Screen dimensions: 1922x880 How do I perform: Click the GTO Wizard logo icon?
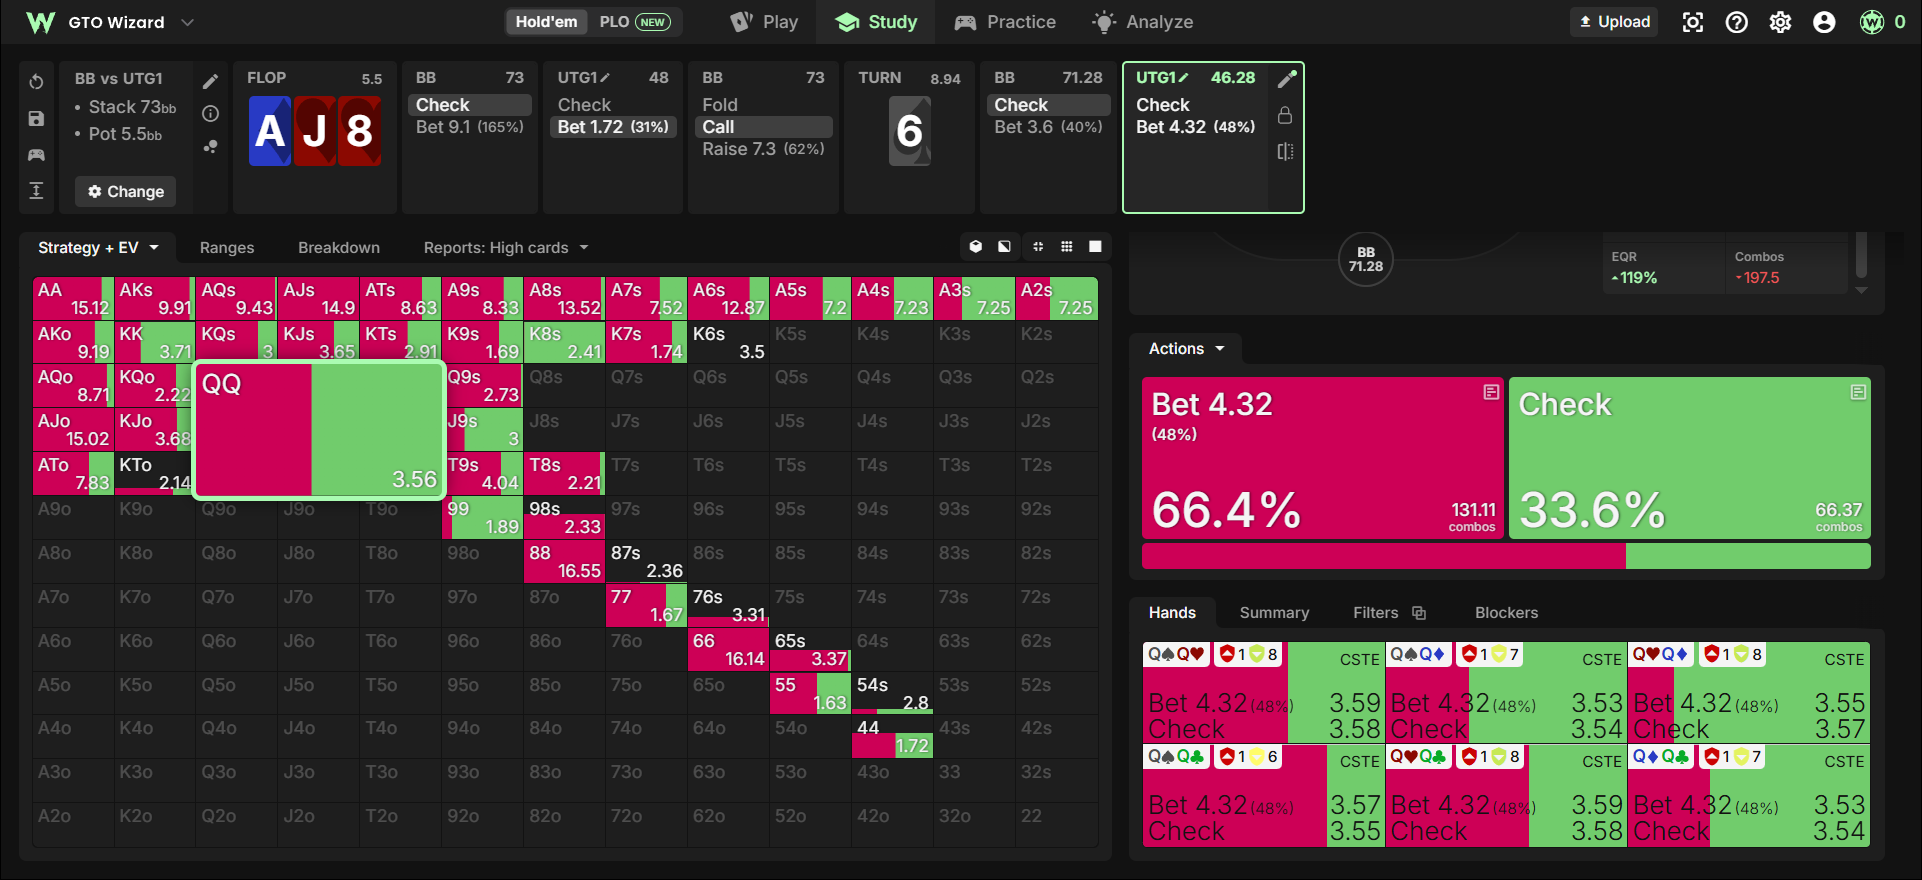coord(40,22)
